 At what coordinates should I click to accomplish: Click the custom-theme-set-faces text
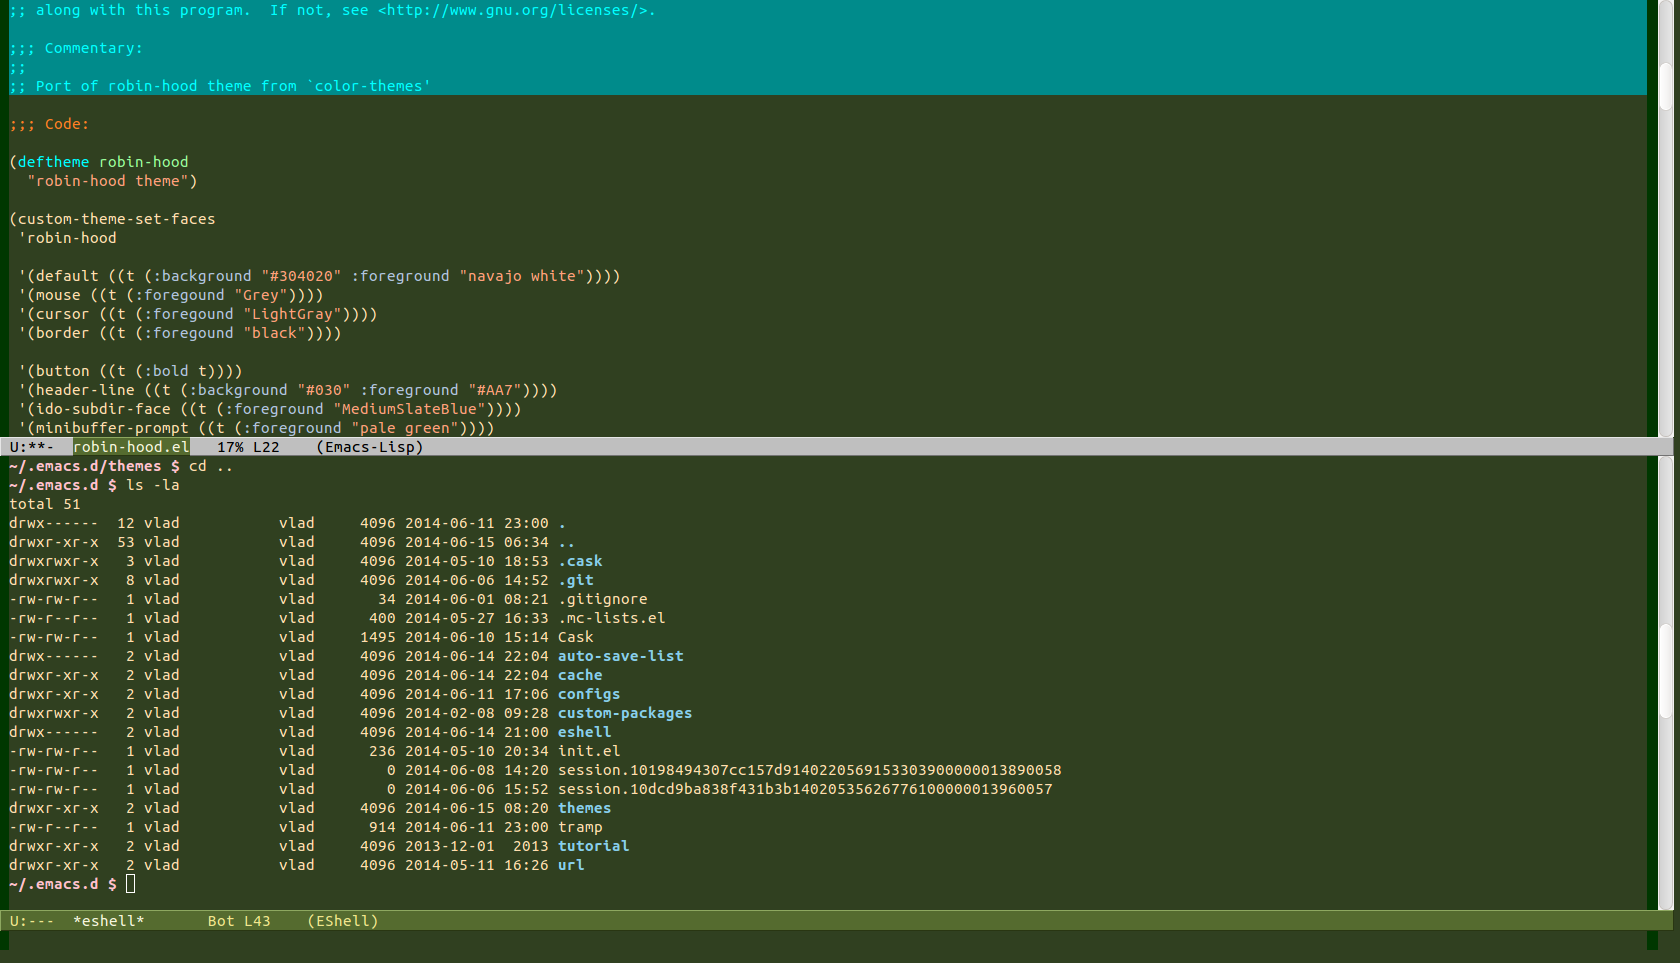tap(116, 219)
